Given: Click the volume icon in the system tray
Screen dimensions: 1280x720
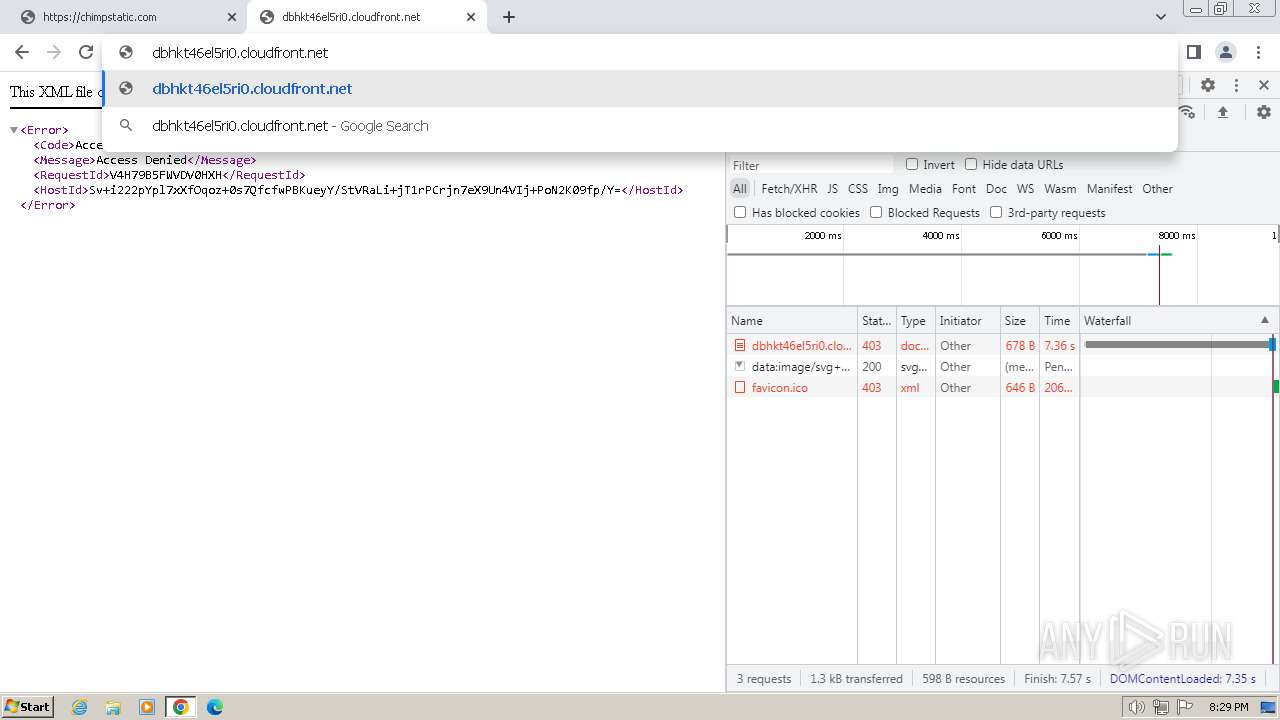Looking at the screenshot, I should coord(1136,707).
